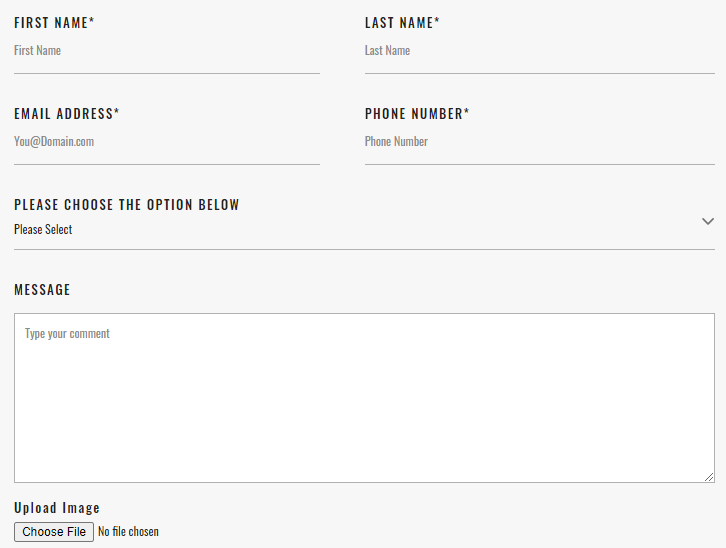Select the Phone Number input field
The width and height of the screenshot is (726, 548).
coord(539,142)
